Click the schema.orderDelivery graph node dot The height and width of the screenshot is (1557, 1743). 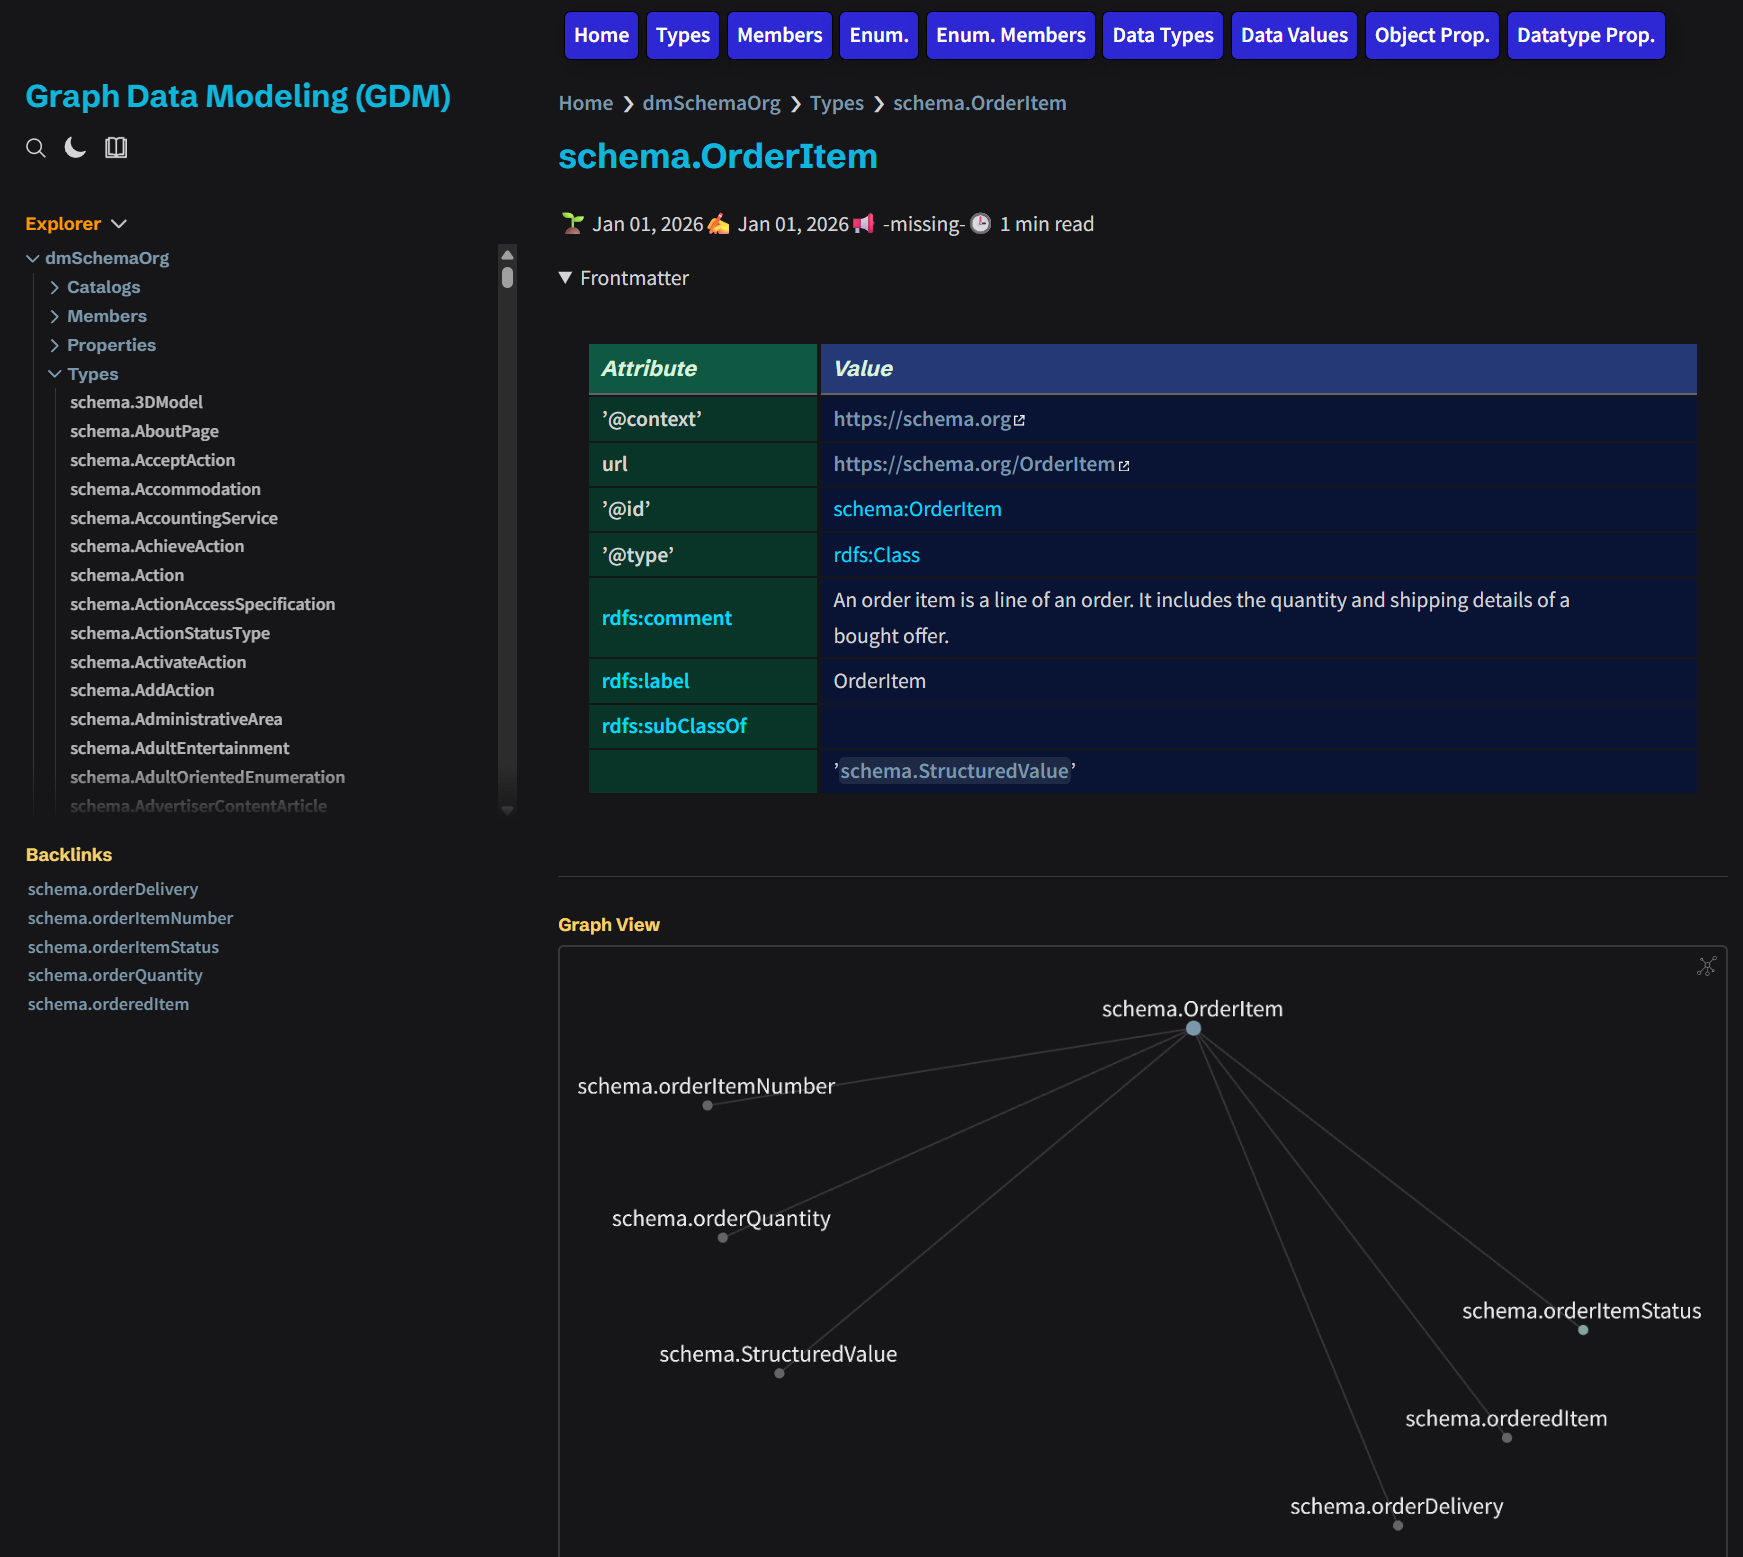tap(1398, 1525)
